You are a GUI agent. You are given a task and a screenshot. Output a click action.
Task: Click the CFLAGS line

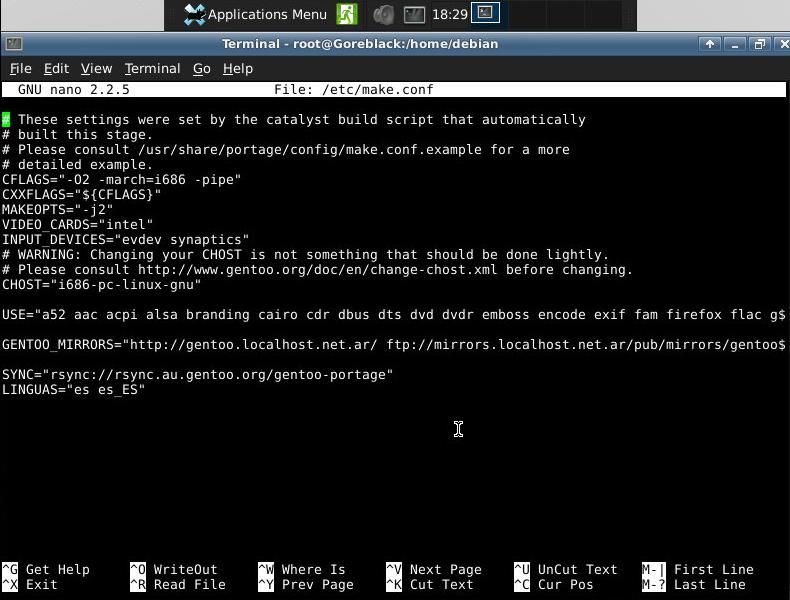click(121, 180)
